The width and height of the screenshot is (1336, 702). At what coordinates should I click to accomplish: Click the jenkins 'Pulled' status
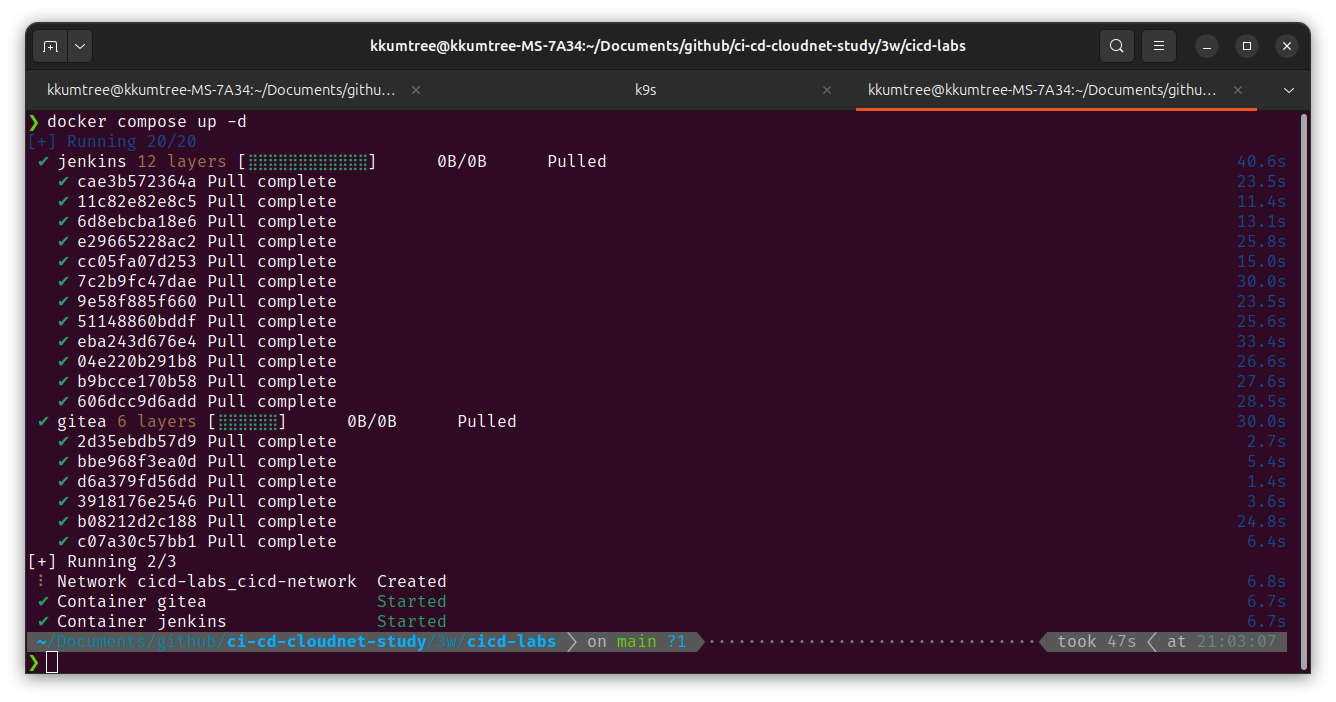tap(577, 162)
